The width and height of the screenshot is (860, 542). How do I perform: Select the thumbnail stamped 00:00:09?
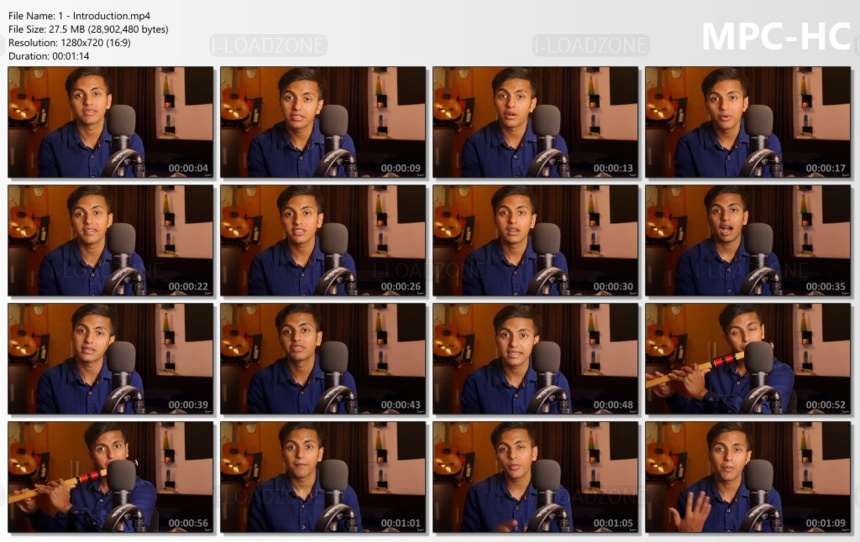323,122
